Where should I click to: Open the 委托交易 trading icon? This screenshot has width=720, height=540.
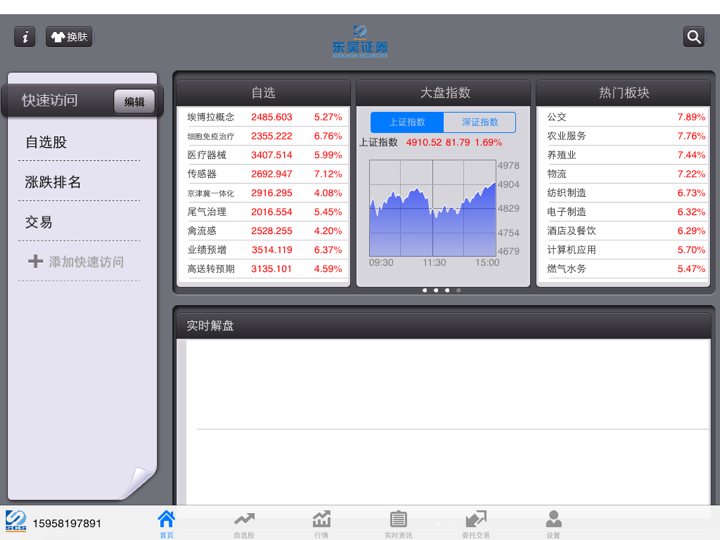pos(476,524)
